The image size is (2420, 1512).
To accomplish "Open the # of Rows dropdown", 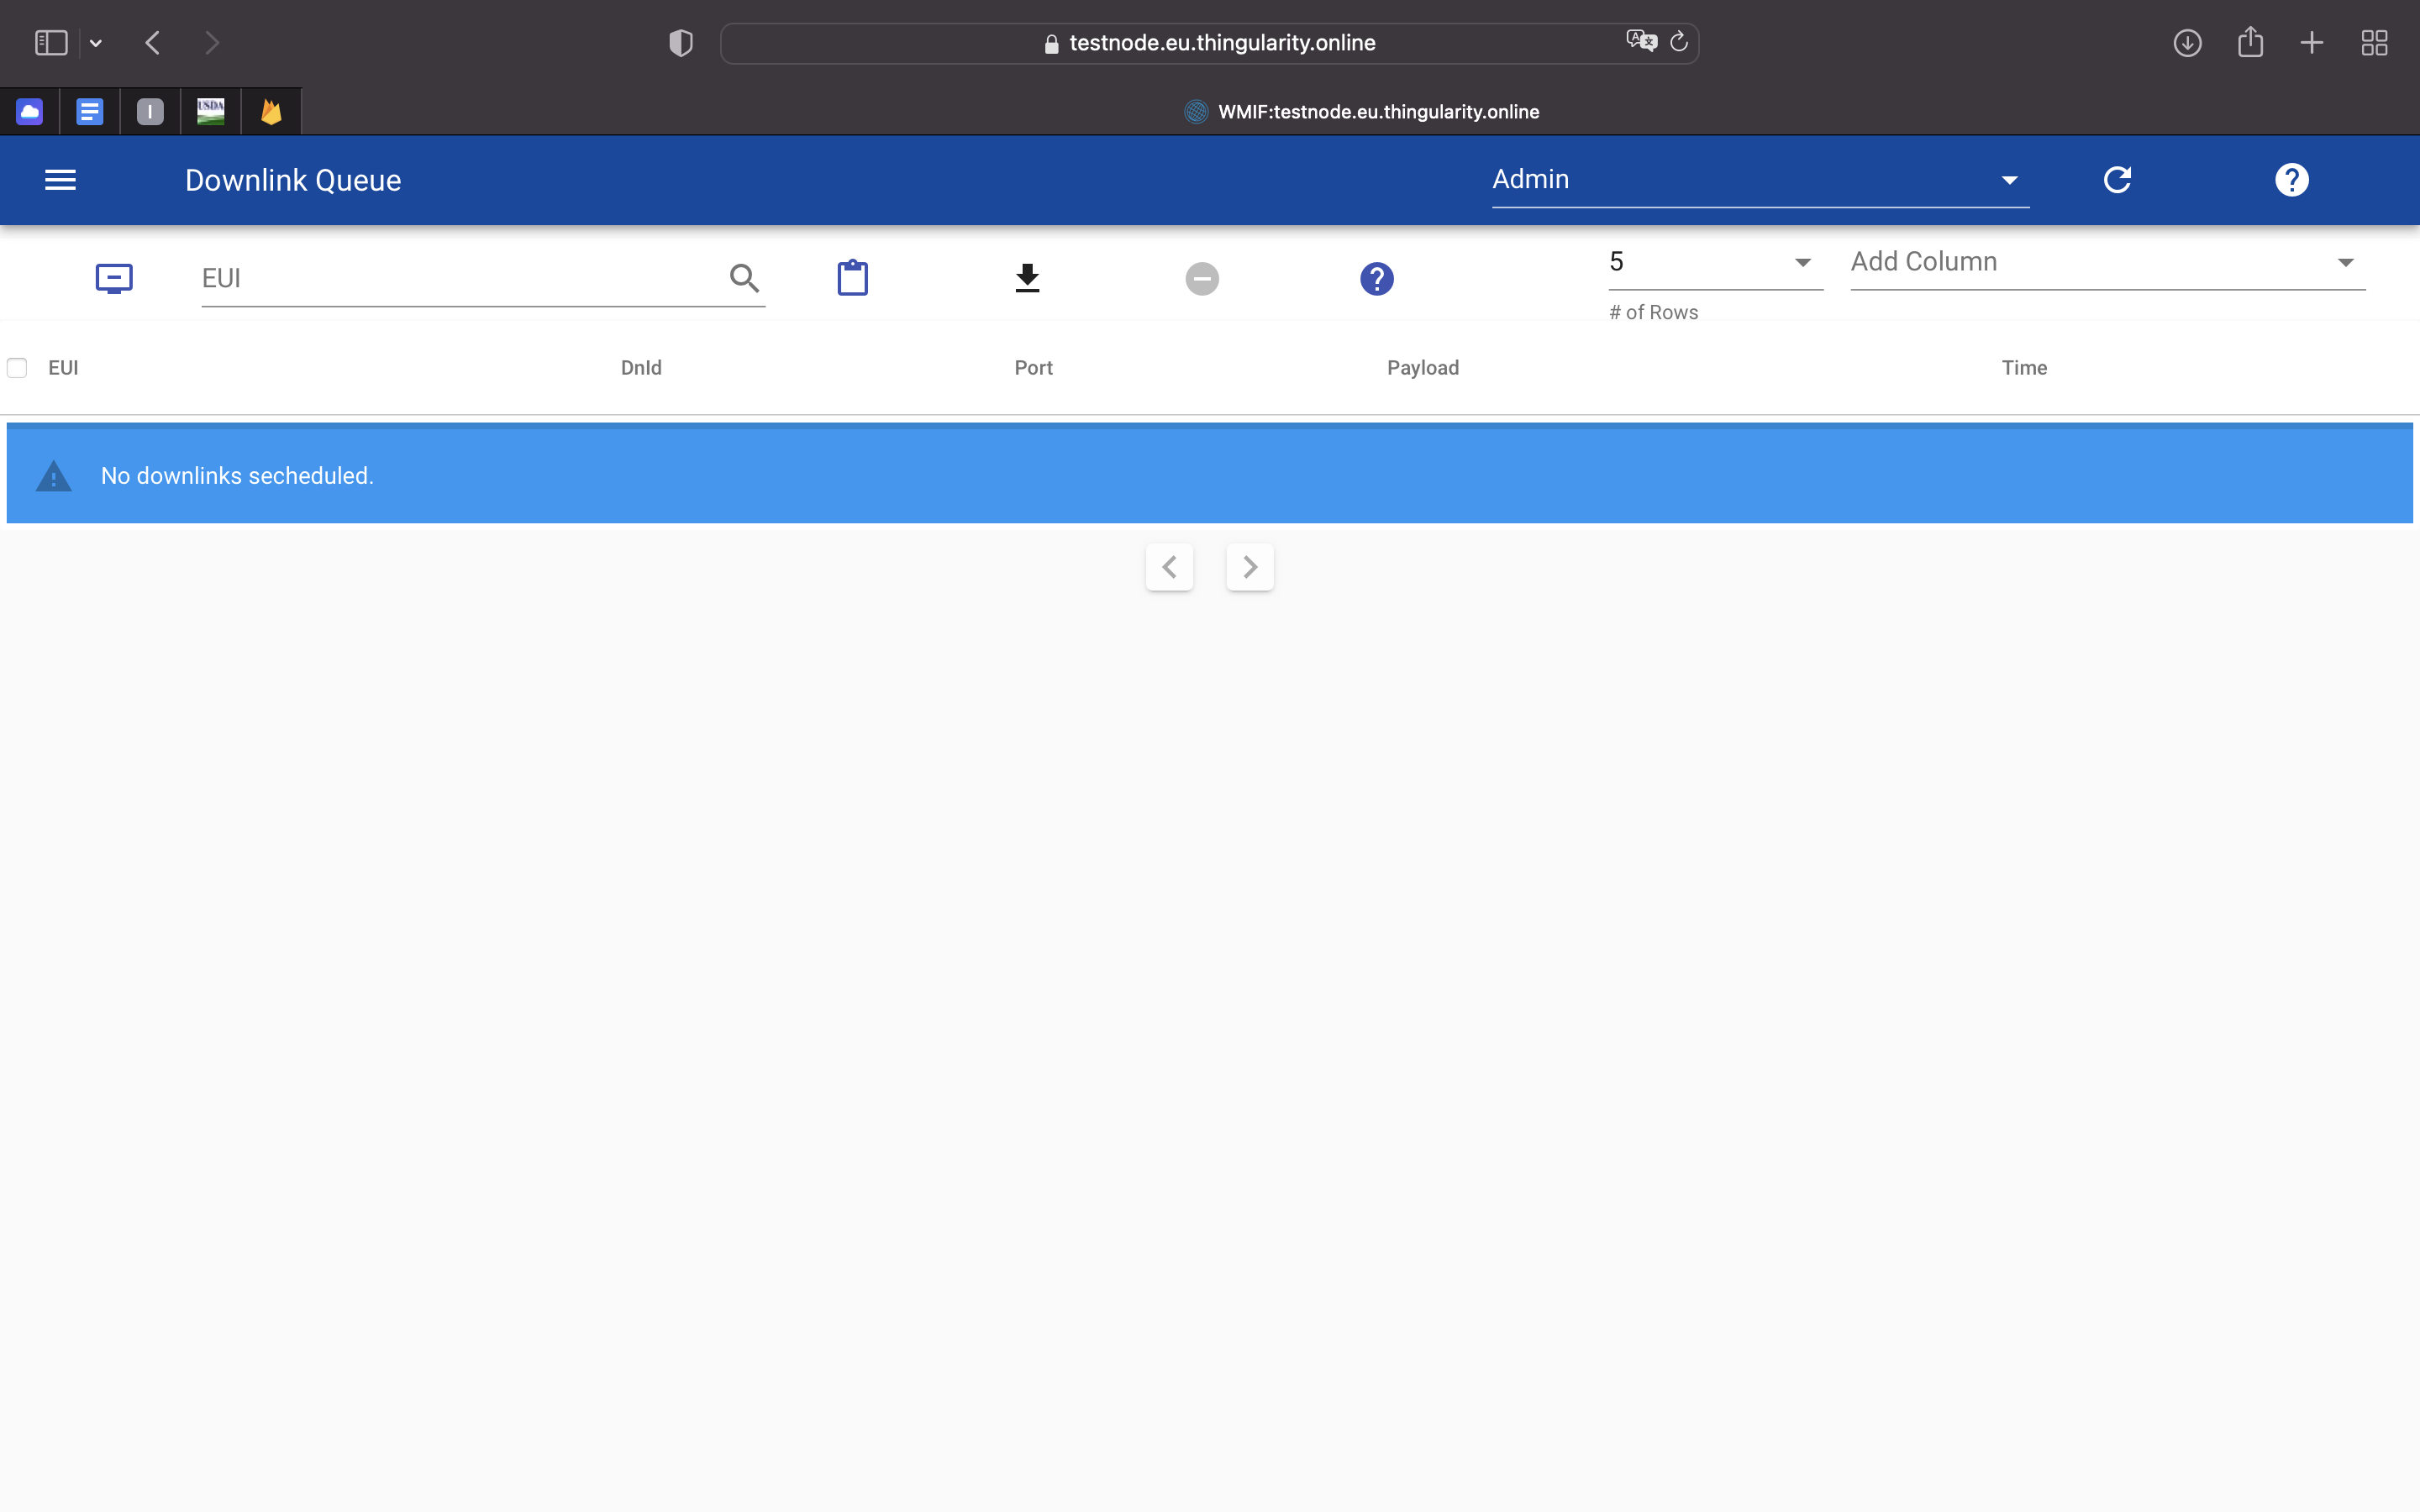I will point(1714,262).
